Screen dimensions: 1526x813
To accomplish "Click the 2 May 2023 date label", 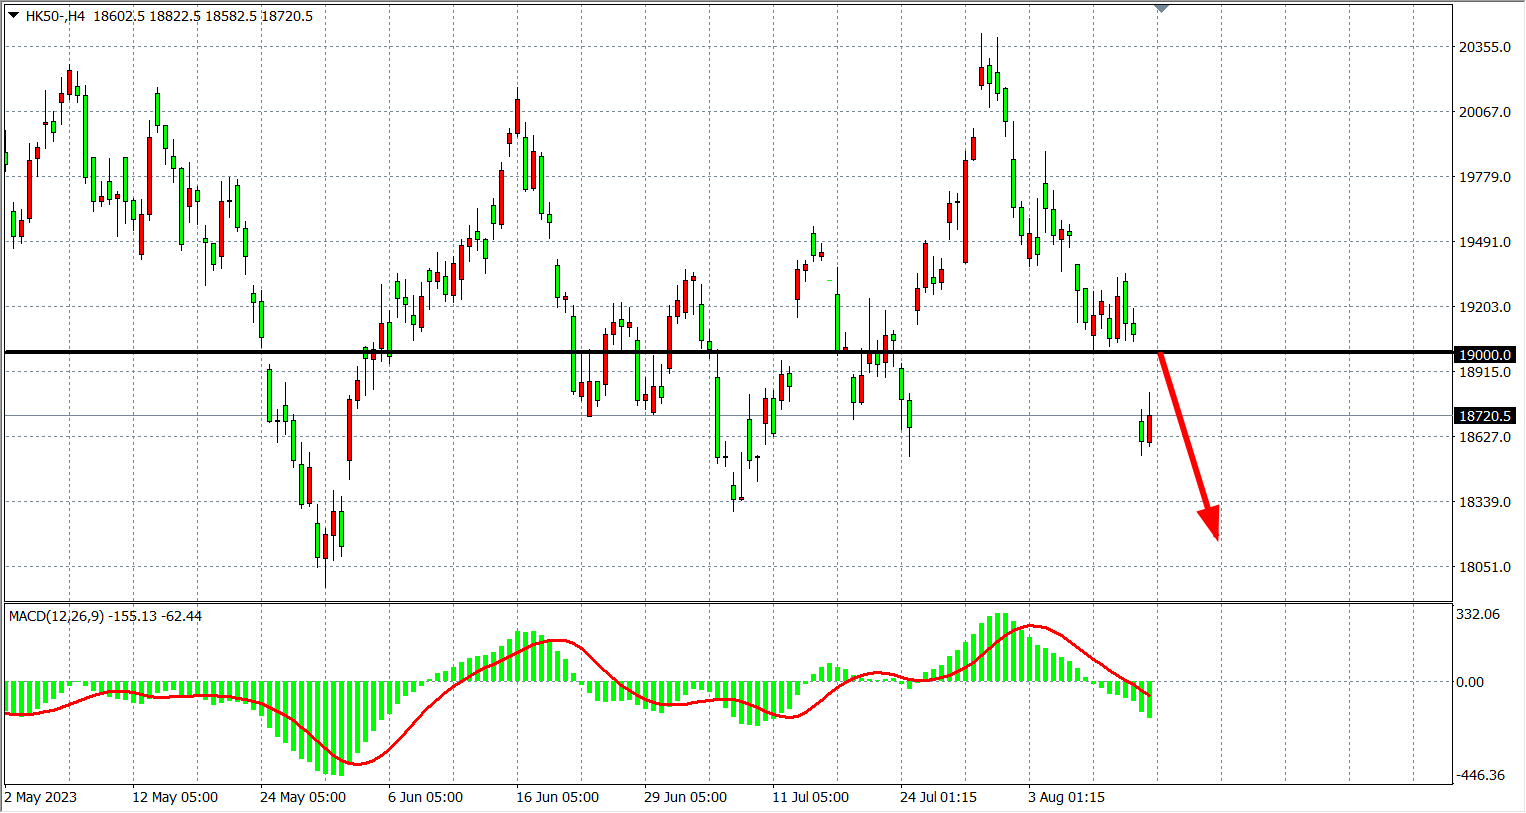I will point(41,797).
